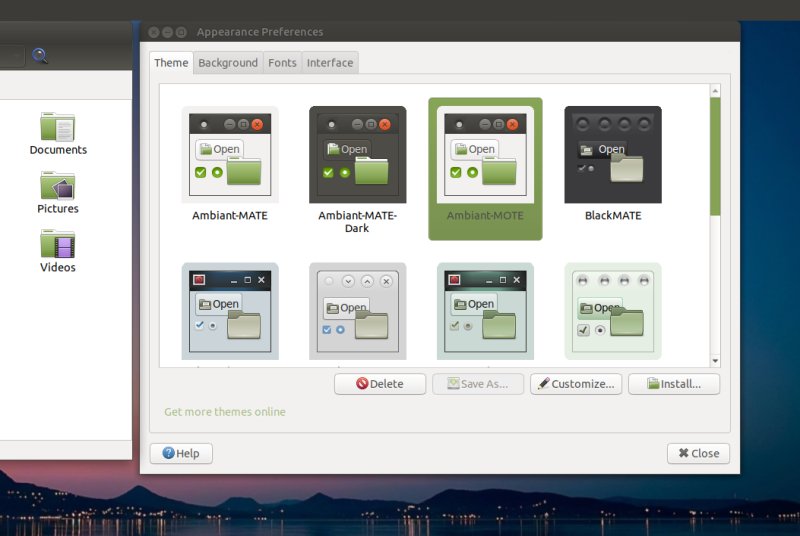Click the Save As... button
Screen dimensions: 800x536
coord(478,384)
